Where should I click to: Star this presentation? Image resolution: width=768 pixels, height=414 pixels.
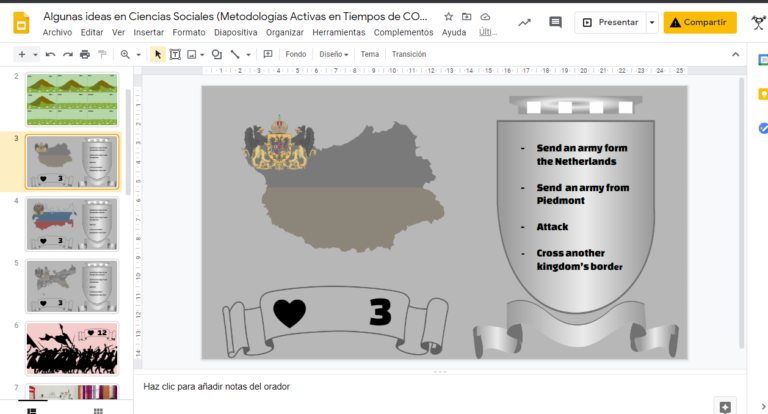click(x=448, y=17)
